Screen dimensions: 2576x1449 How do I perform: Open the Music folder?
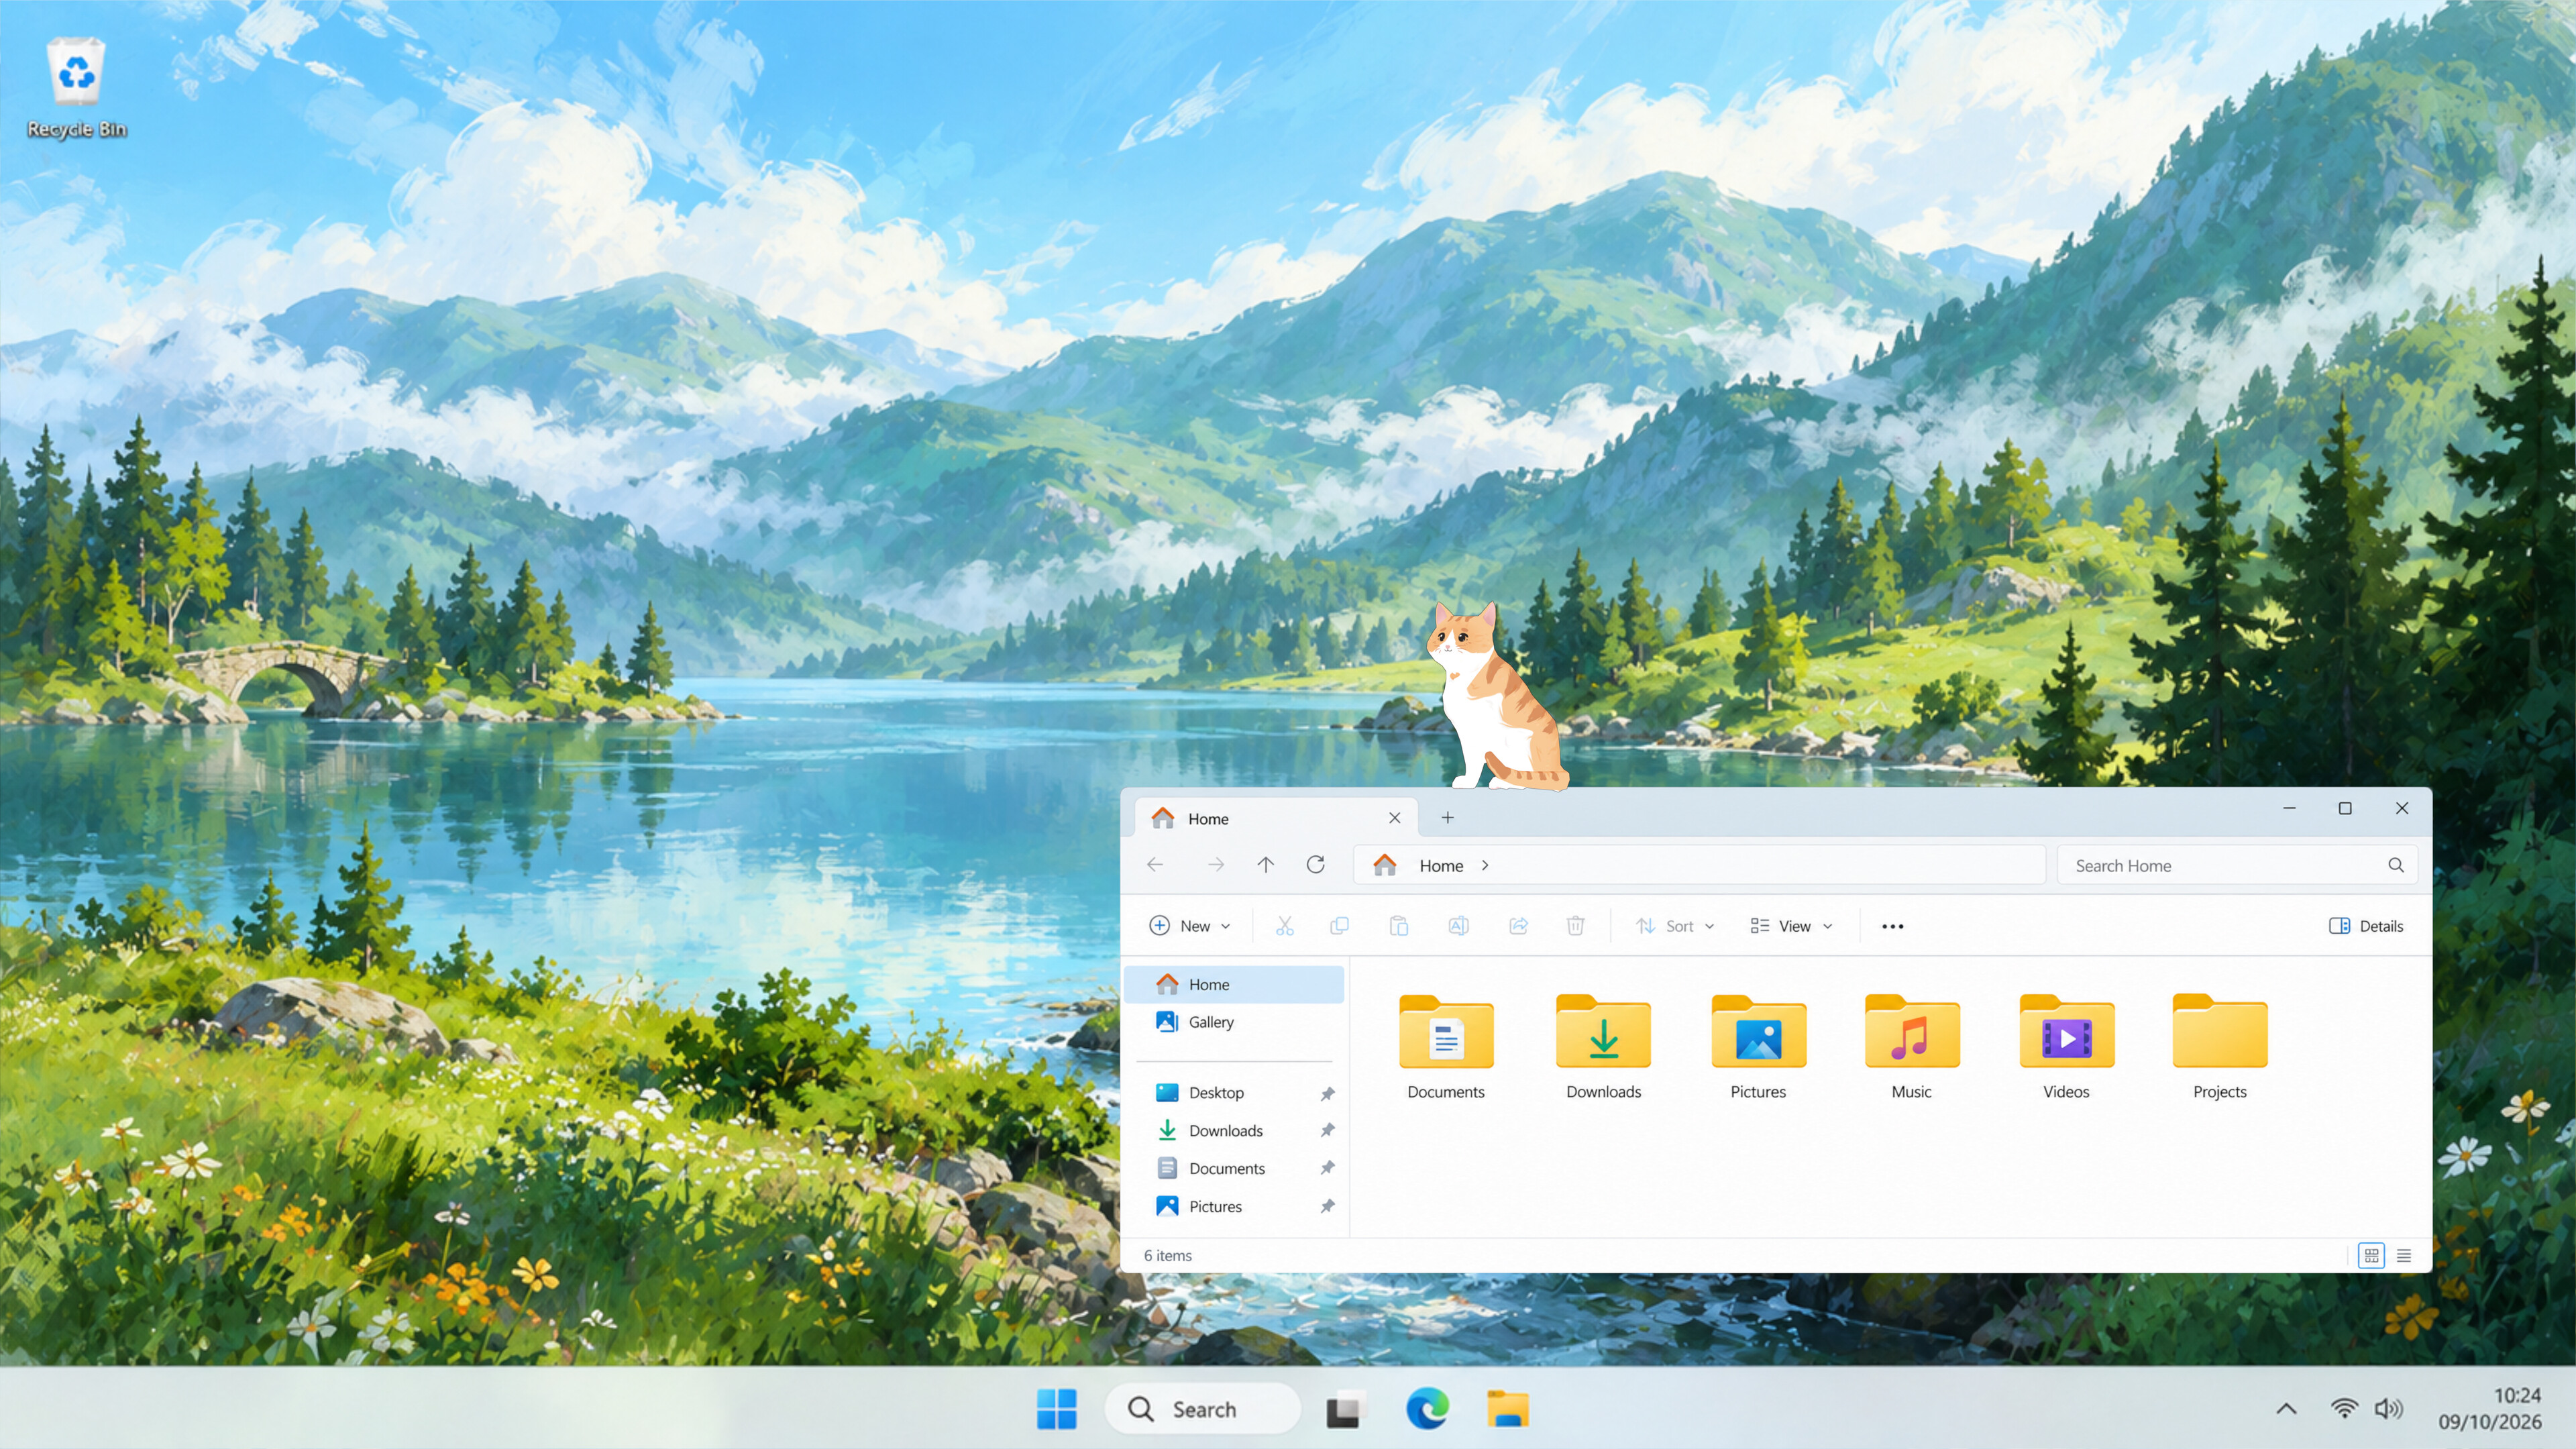click(1911, 1046)
